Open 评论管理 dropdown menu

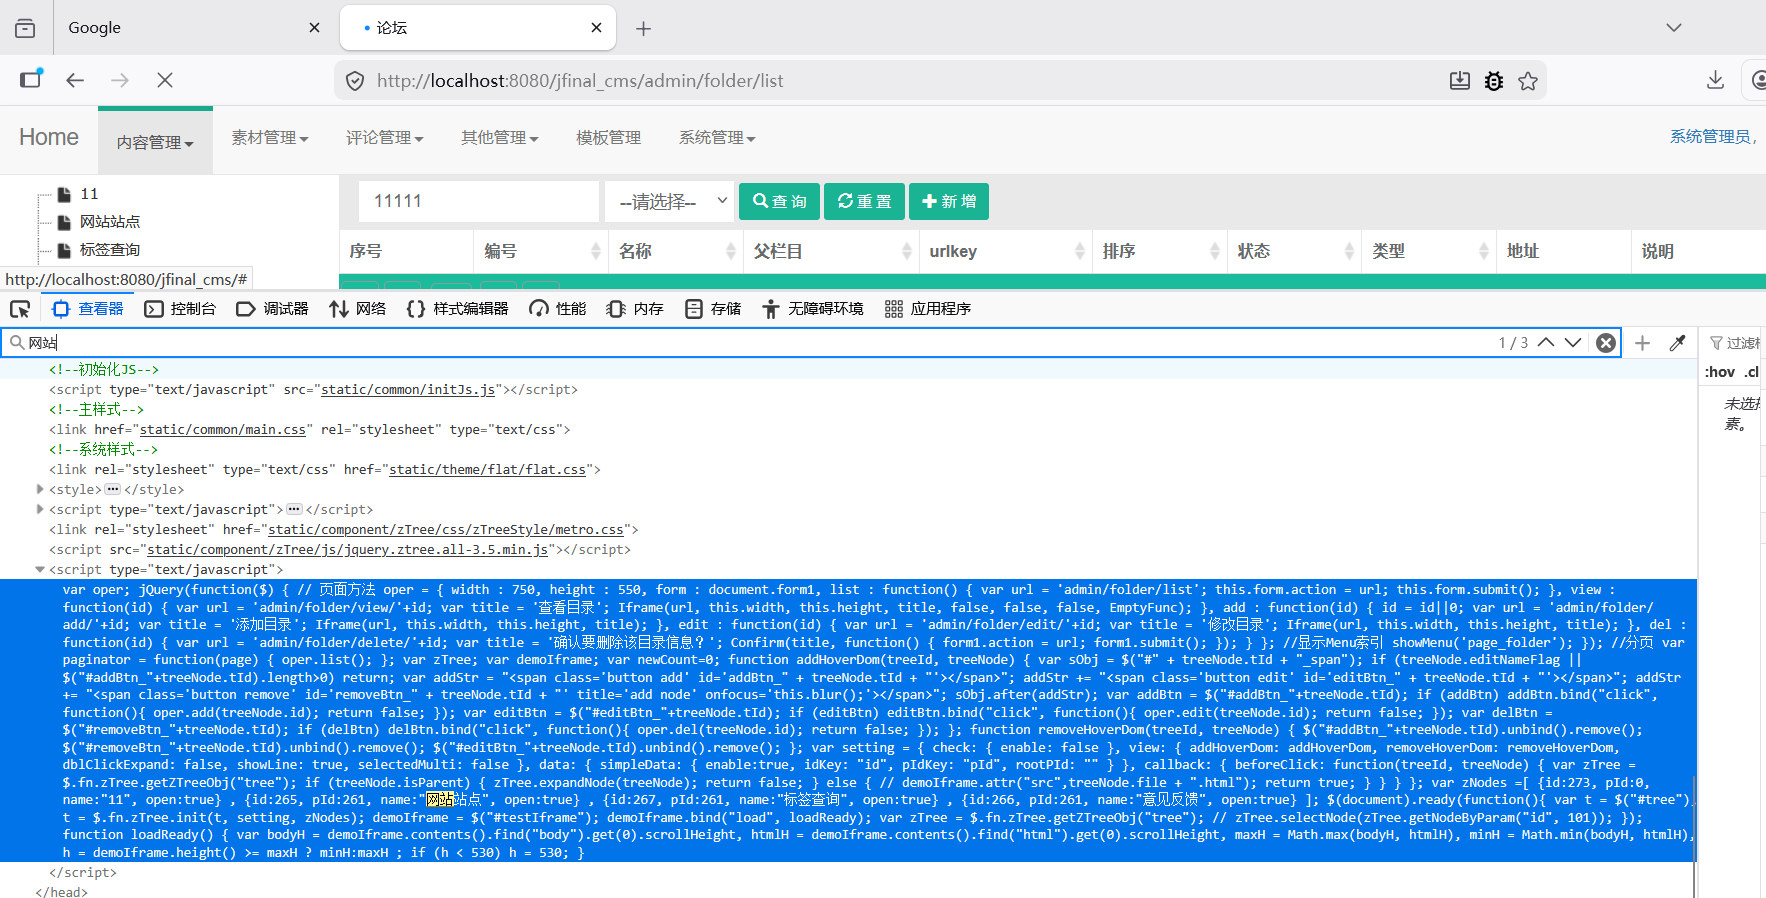(385, 138)
